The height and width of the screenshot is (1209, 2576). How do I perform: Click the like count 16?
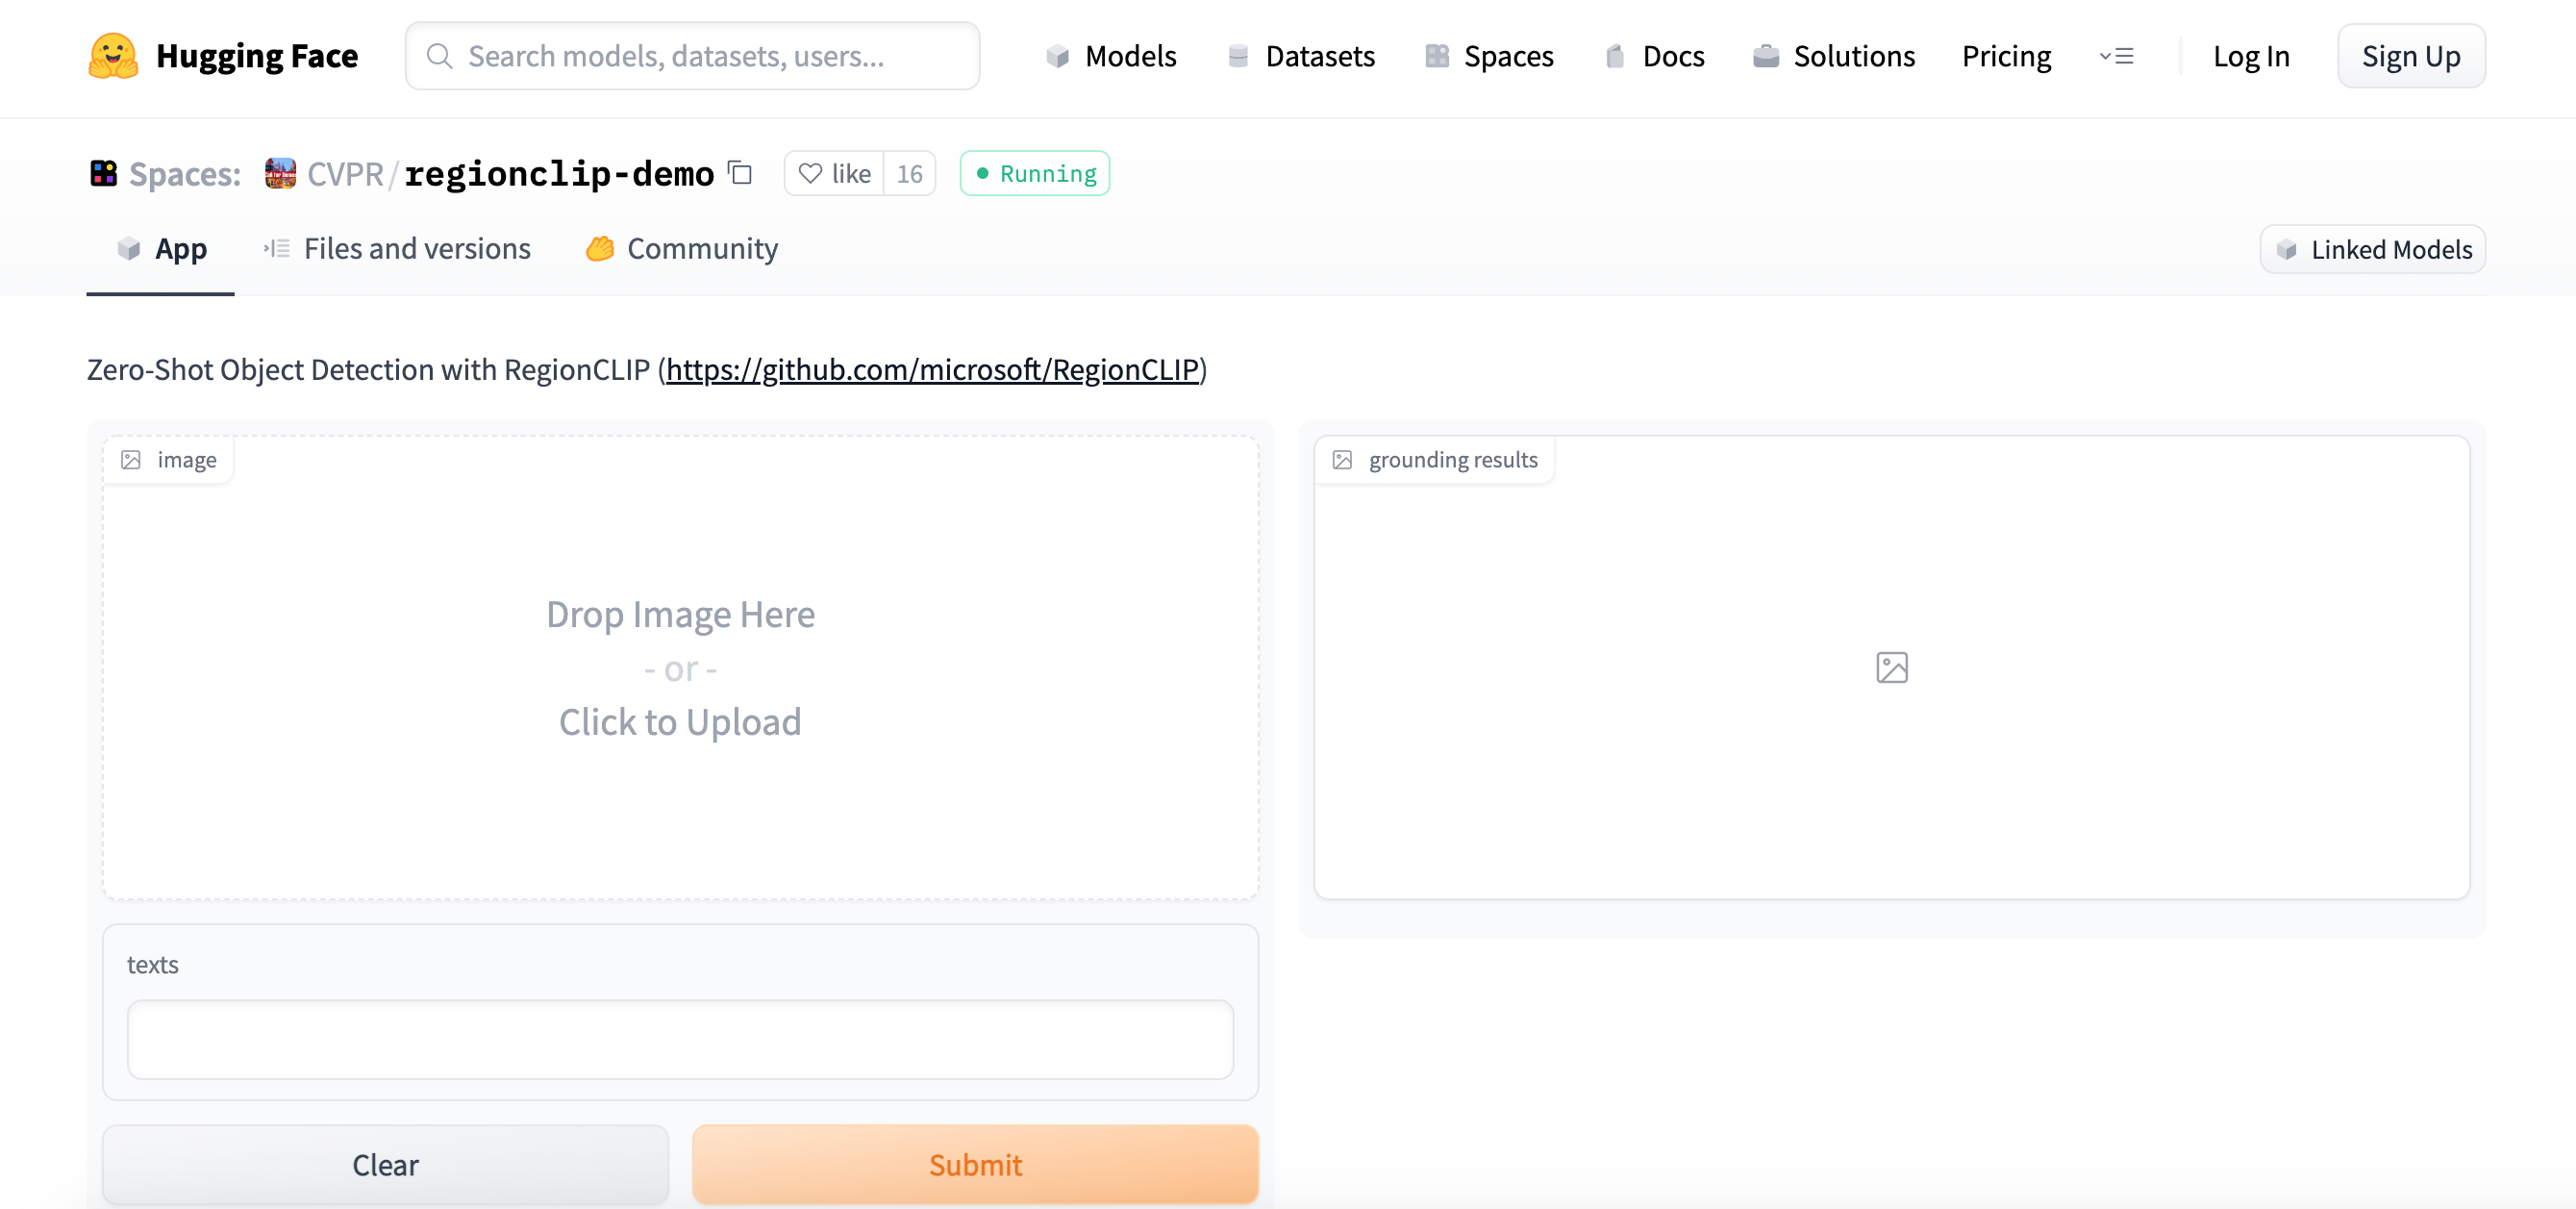click(x=910, y=173)
